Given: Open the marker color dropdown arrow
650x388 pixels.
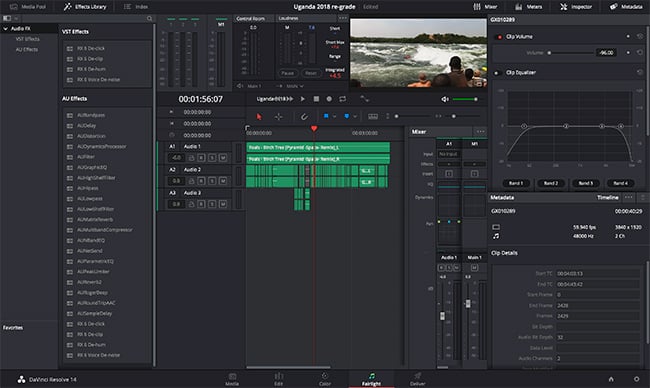Looking at the screenshot, I should pos(355,117).
